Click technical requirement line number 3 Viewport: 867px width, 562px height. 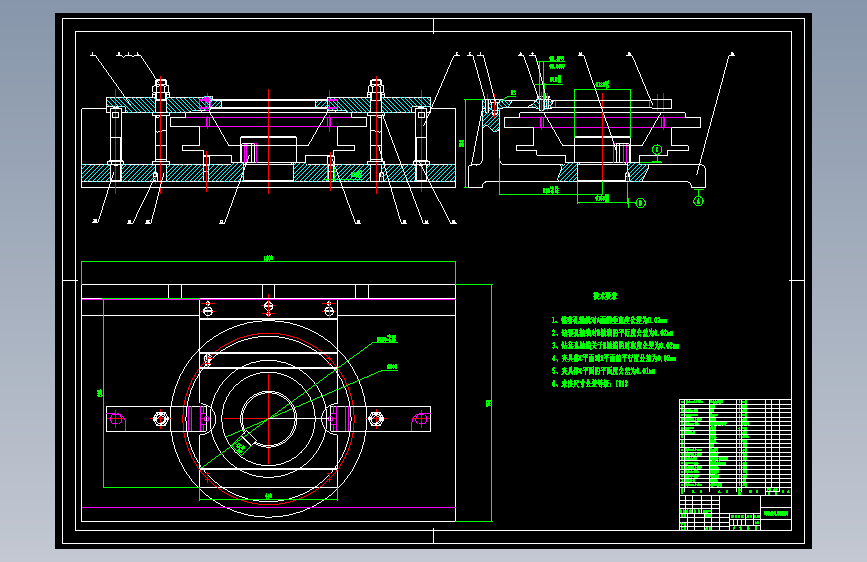615,346
